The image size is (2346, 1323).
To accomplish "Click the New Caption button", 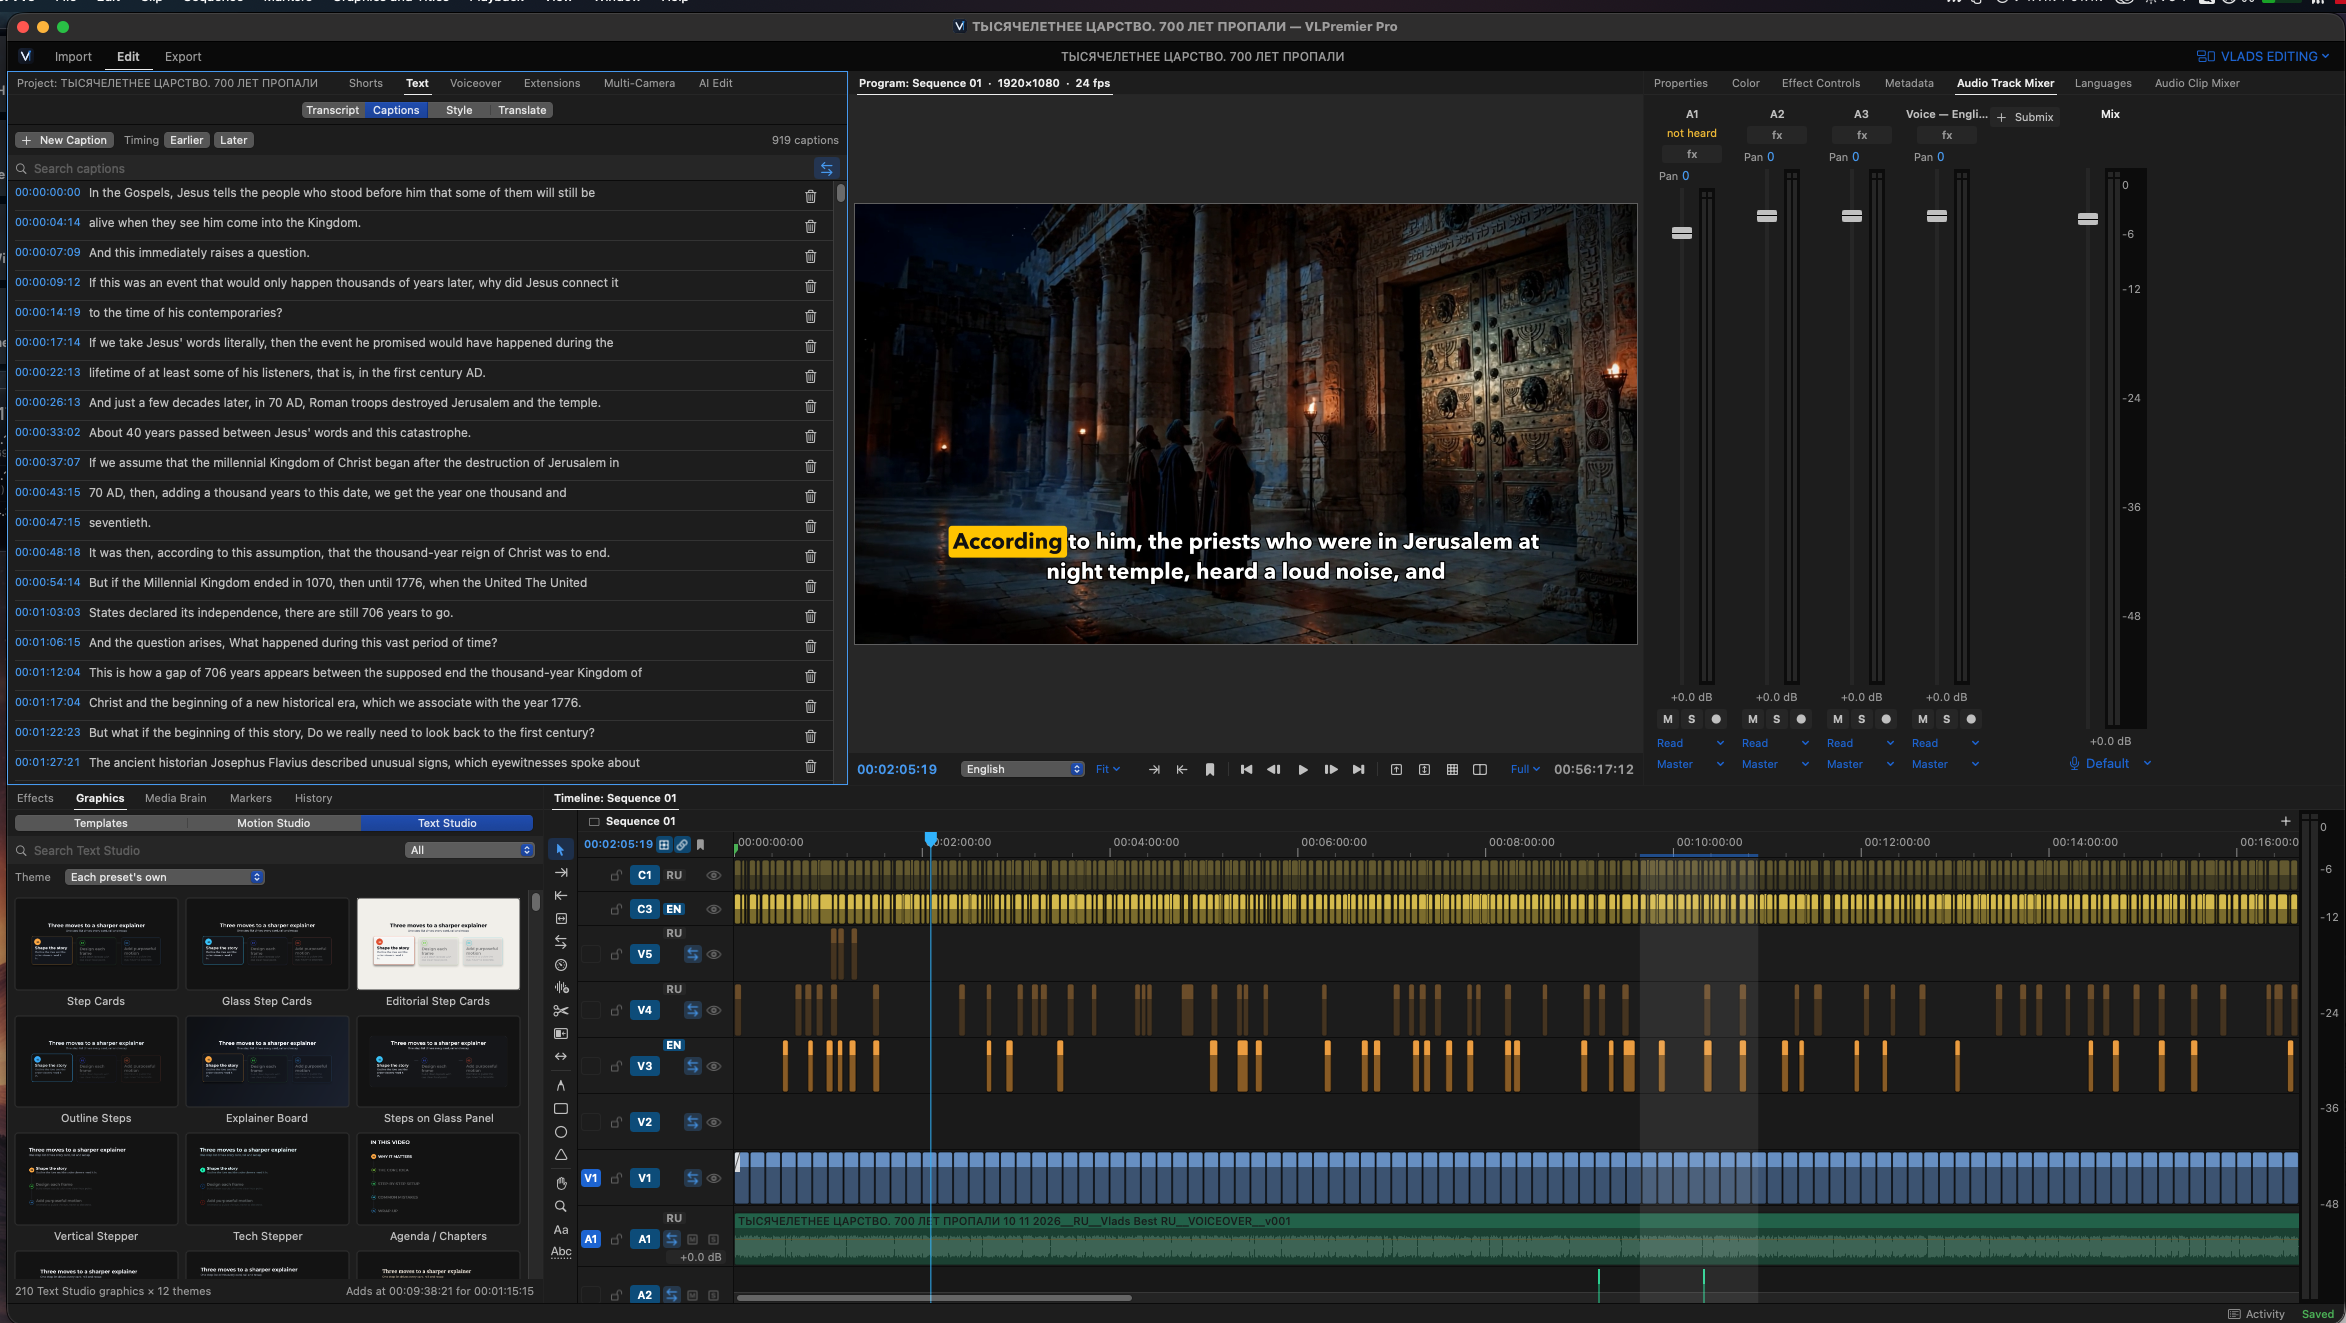I will pyautogui.click(x=64, y=140).
